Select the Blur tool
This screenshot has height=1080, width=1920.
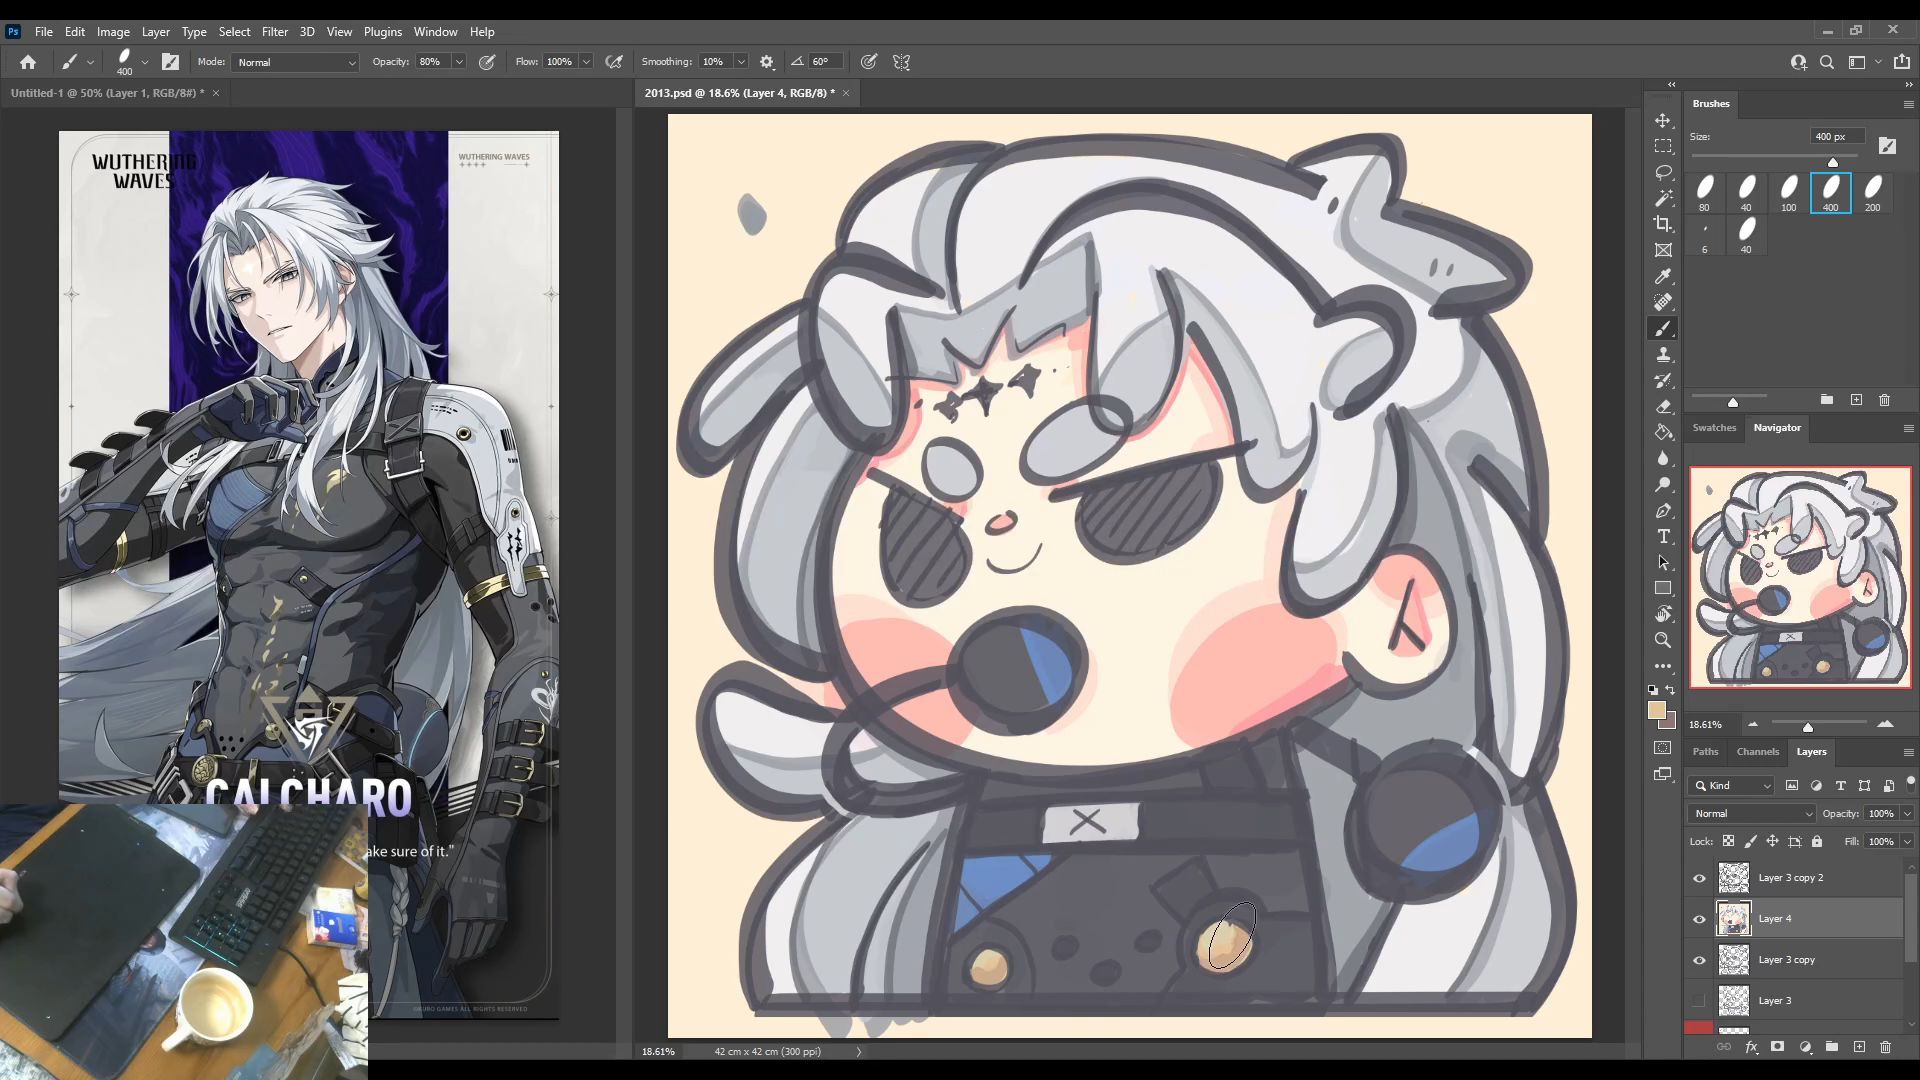pyautogui.click(x=1663, y=458)
